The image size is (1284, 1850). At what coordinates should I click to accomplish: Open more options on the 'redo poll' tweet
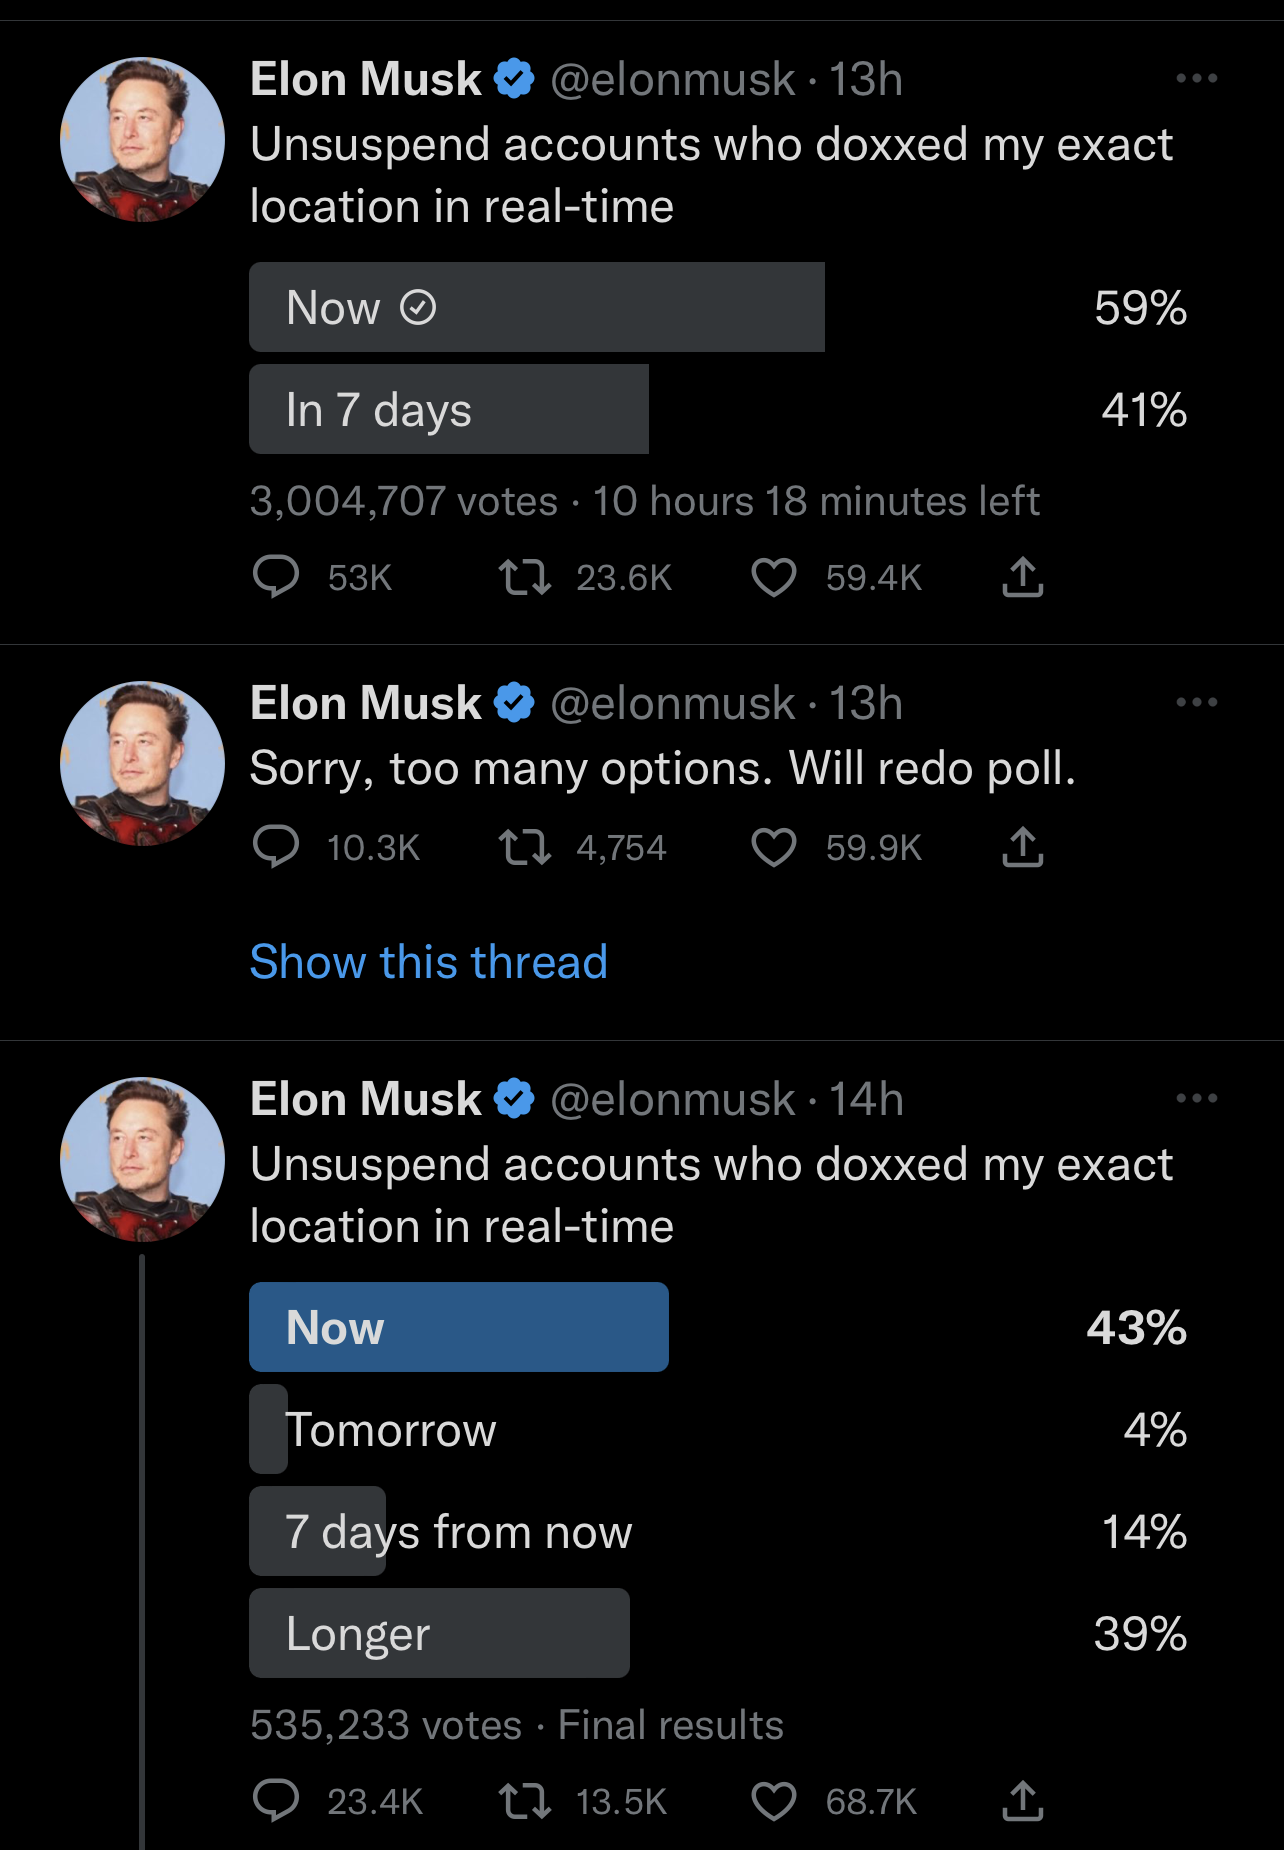pyautogui.click(x=1196, y=702)
